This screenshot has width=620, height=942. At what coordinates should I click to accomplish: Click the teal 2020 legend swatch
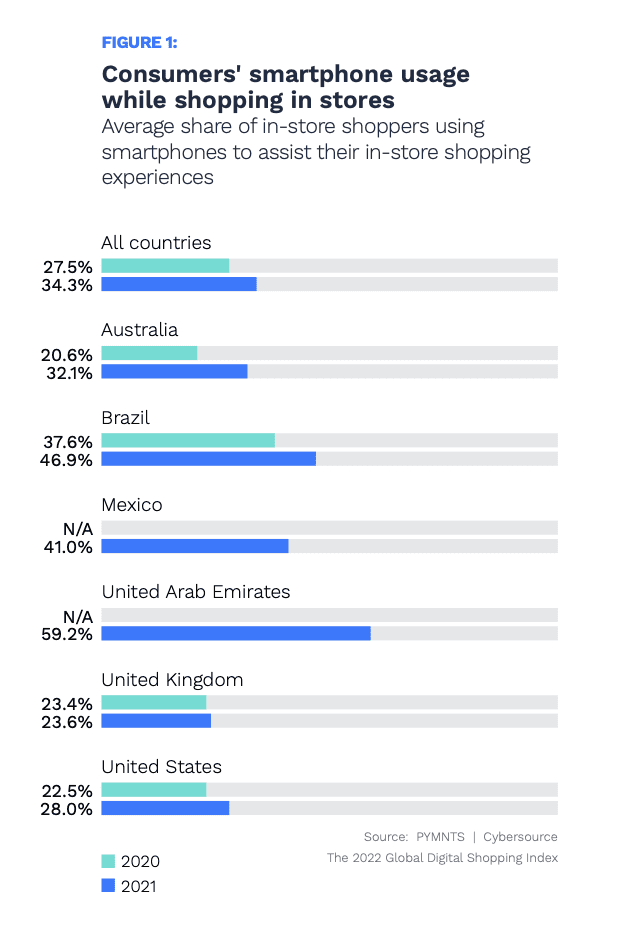coord(109,861)
